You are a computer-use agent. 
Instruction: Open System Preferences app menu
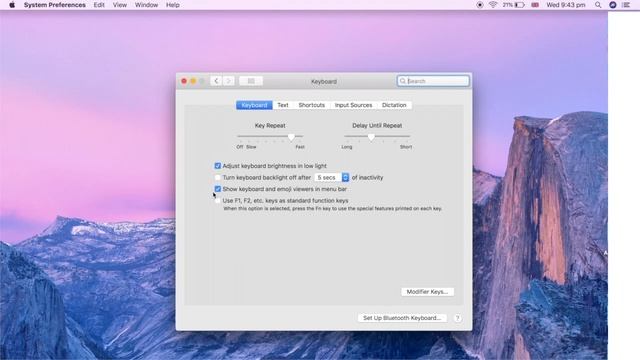tap(55, 5)
